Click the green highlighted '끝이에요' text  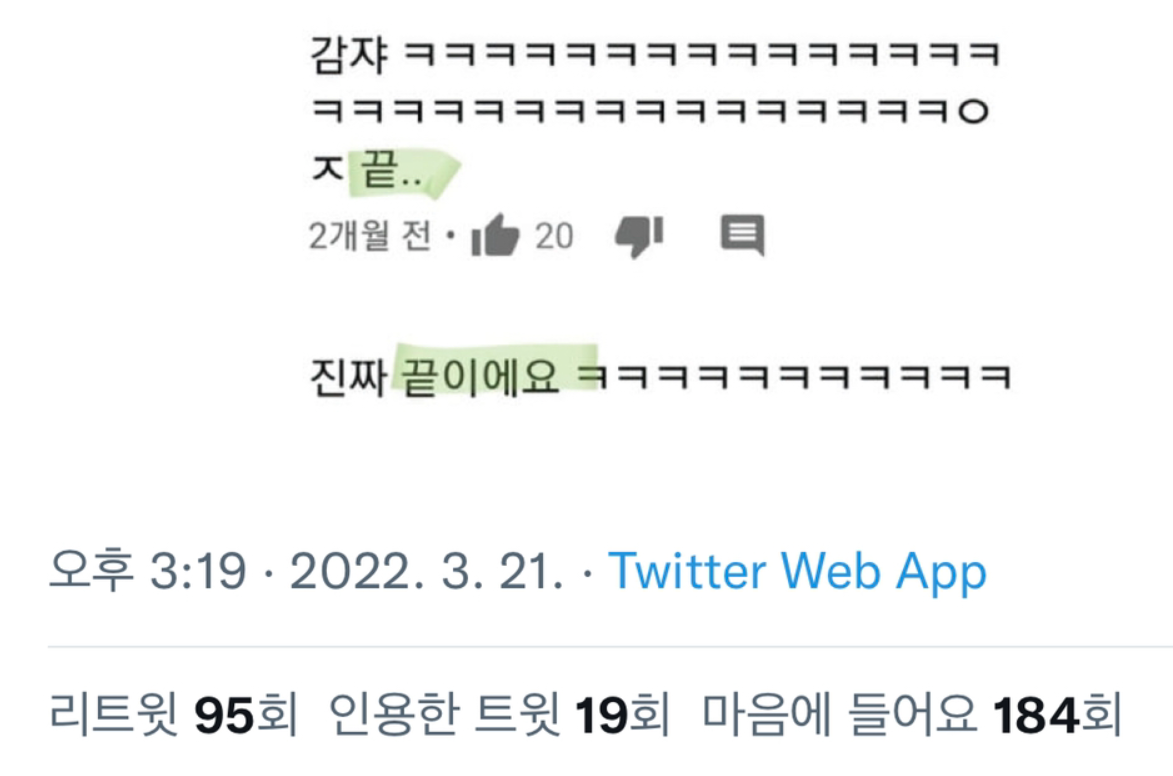(480, 376)
